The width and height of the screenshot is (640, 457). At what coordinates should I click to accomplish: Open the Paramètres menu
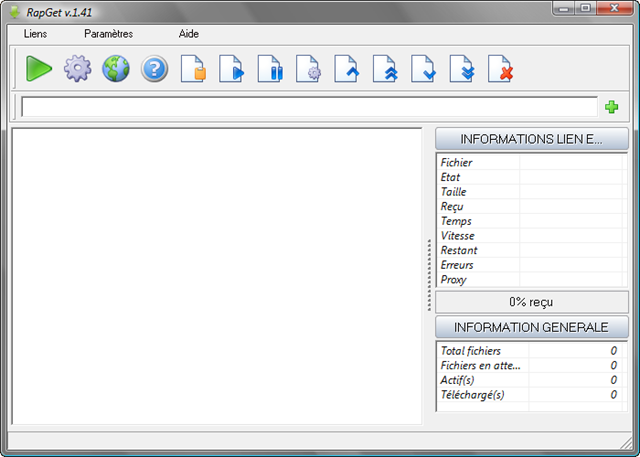(109, 34)
